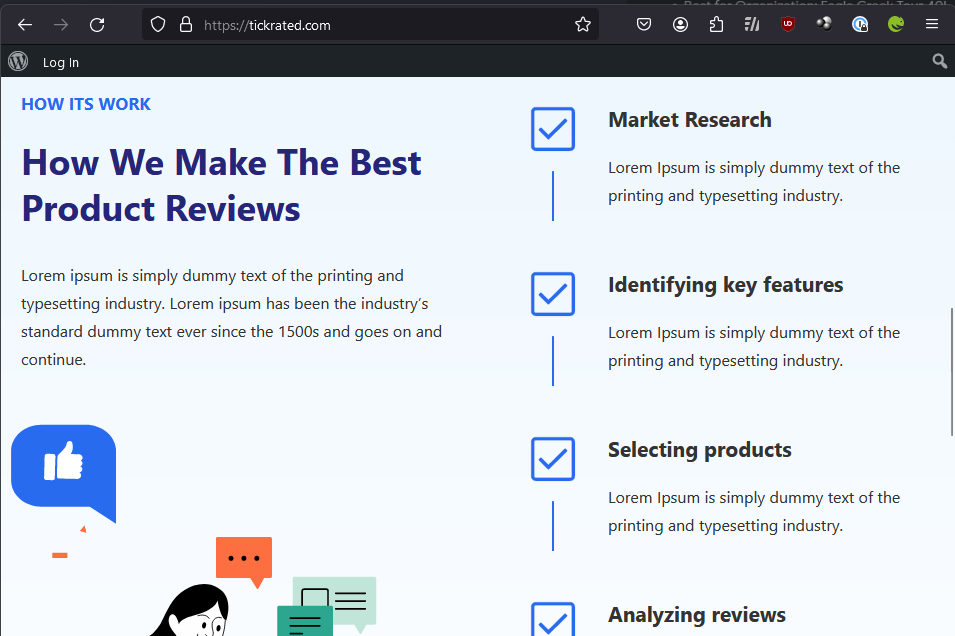
Task: Click Log In in the admin bar
Action: [x=61, y=63]
